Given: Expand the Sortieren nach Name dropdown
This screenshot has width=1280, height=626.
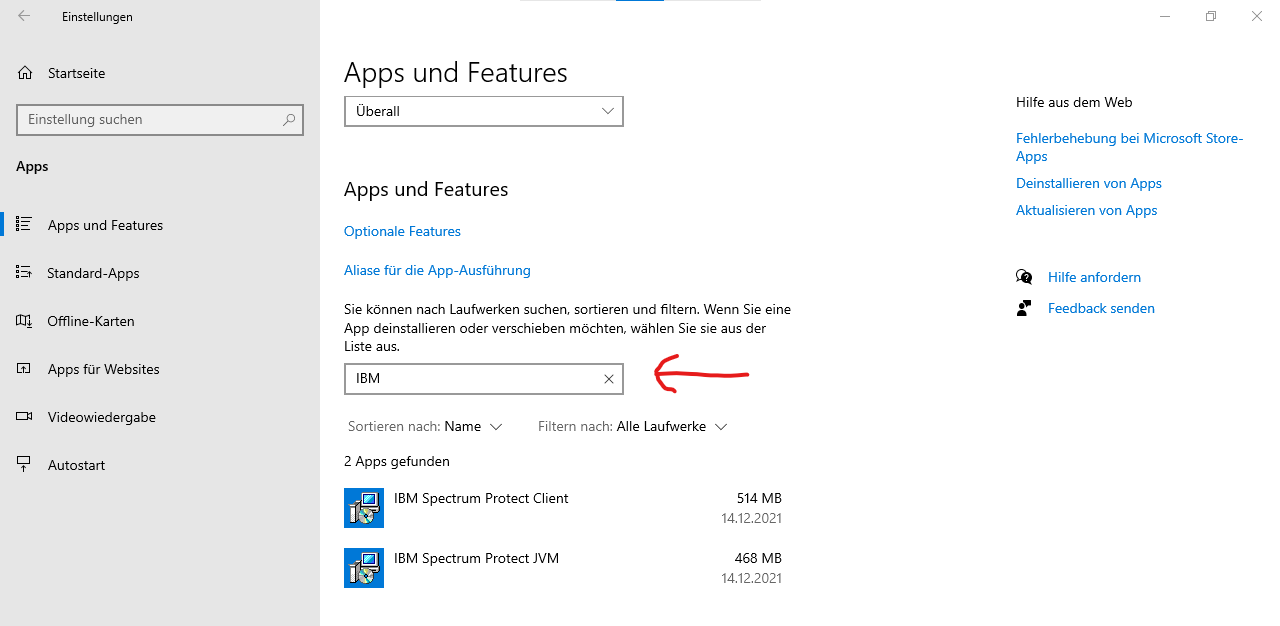Looking at the screenshot, I should pos(473,426).
